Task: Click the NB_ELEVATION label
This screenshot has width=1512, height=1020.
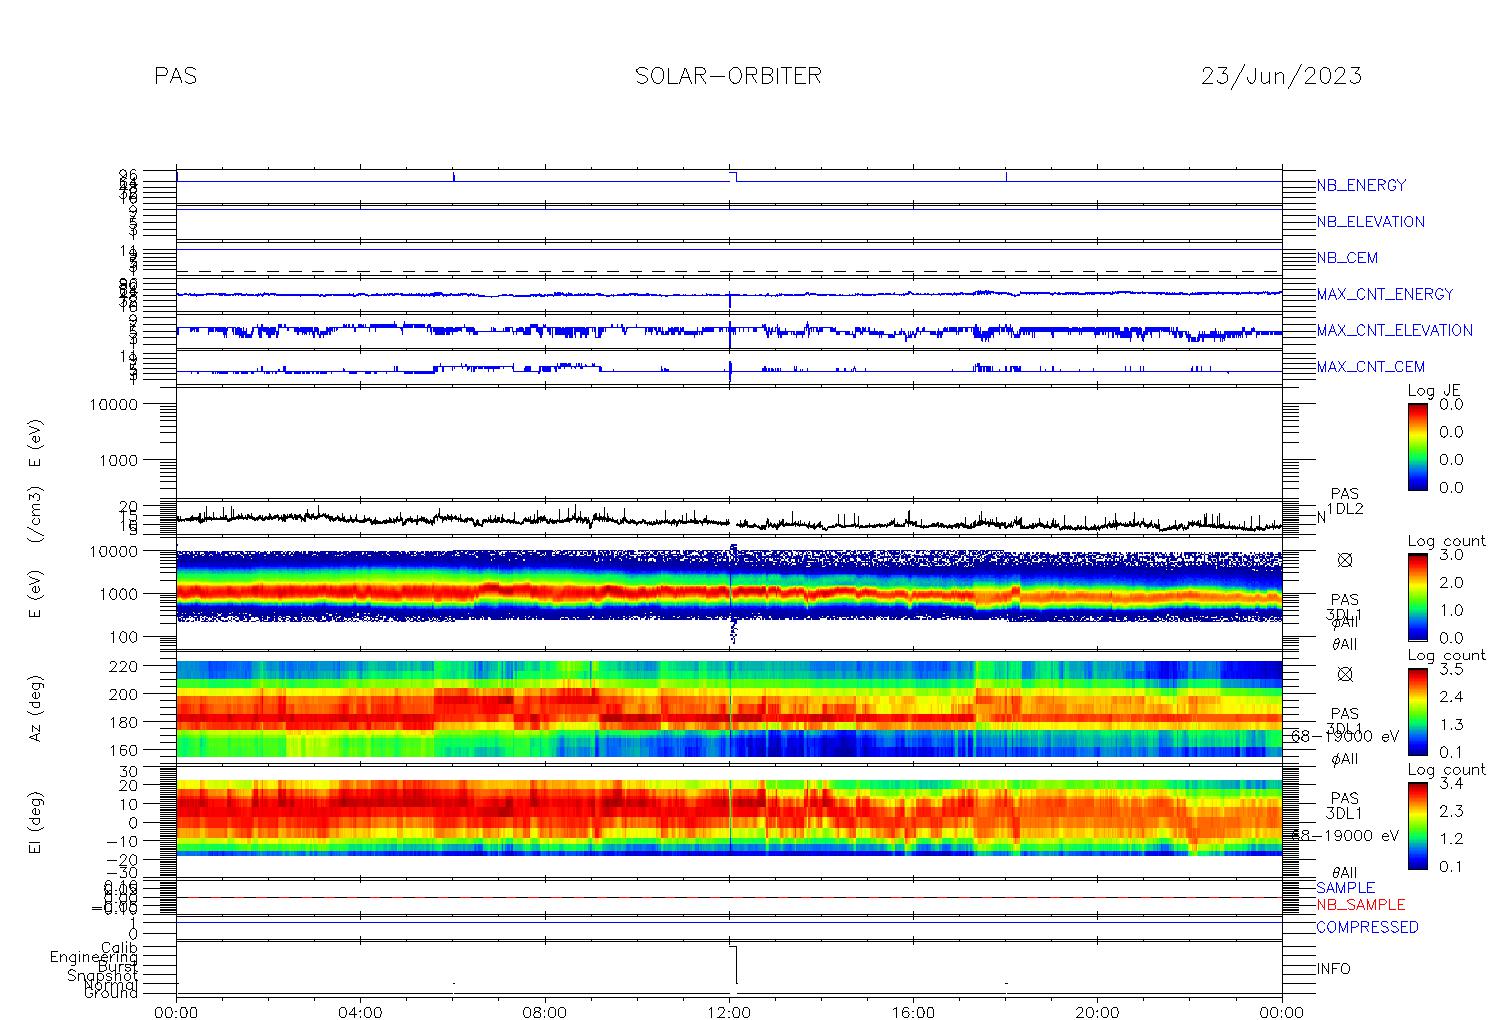Action: click(1370, 222)
